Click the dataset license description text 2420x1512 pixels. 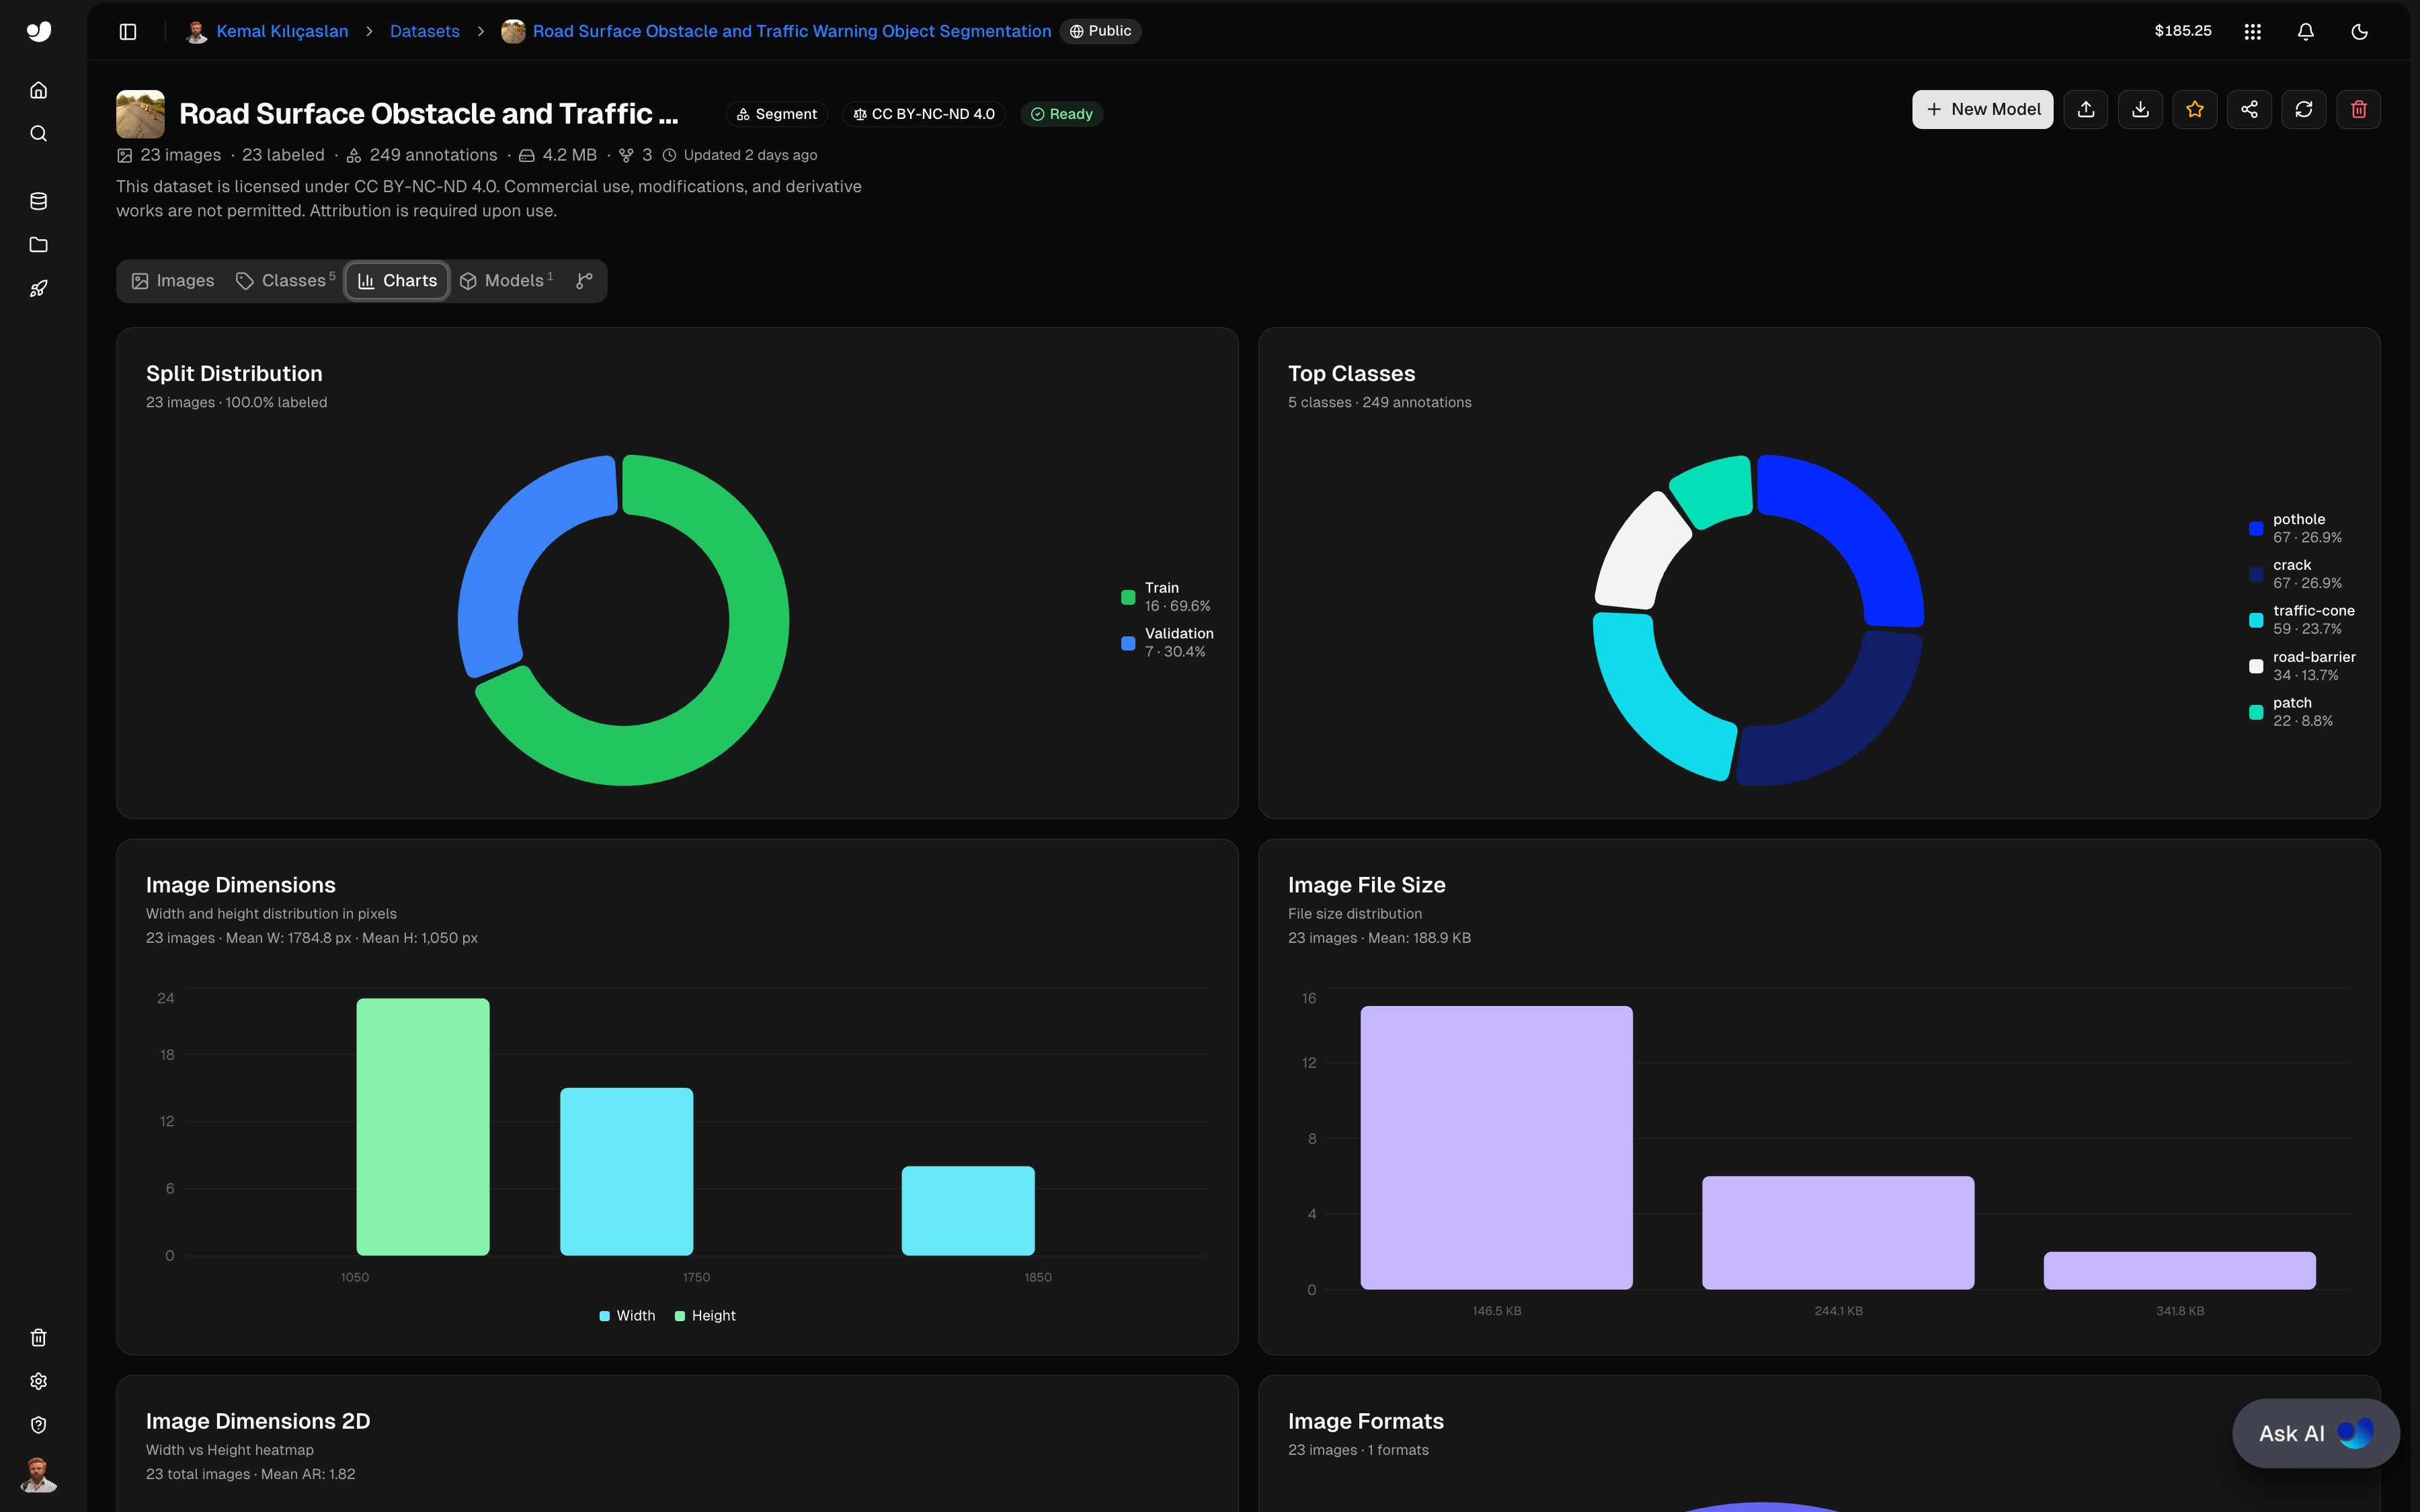pyautogui.click(x=489, y=199)
